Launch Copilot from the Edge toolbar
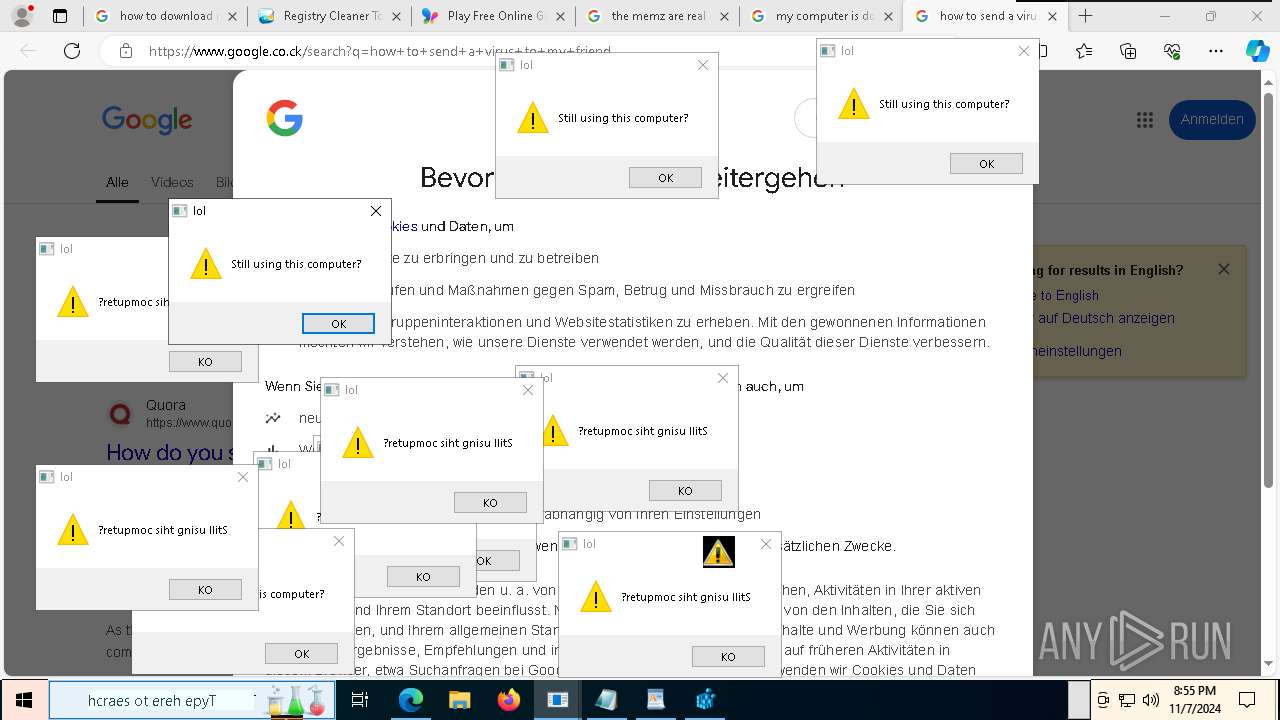 click(x=1257, y=51)
